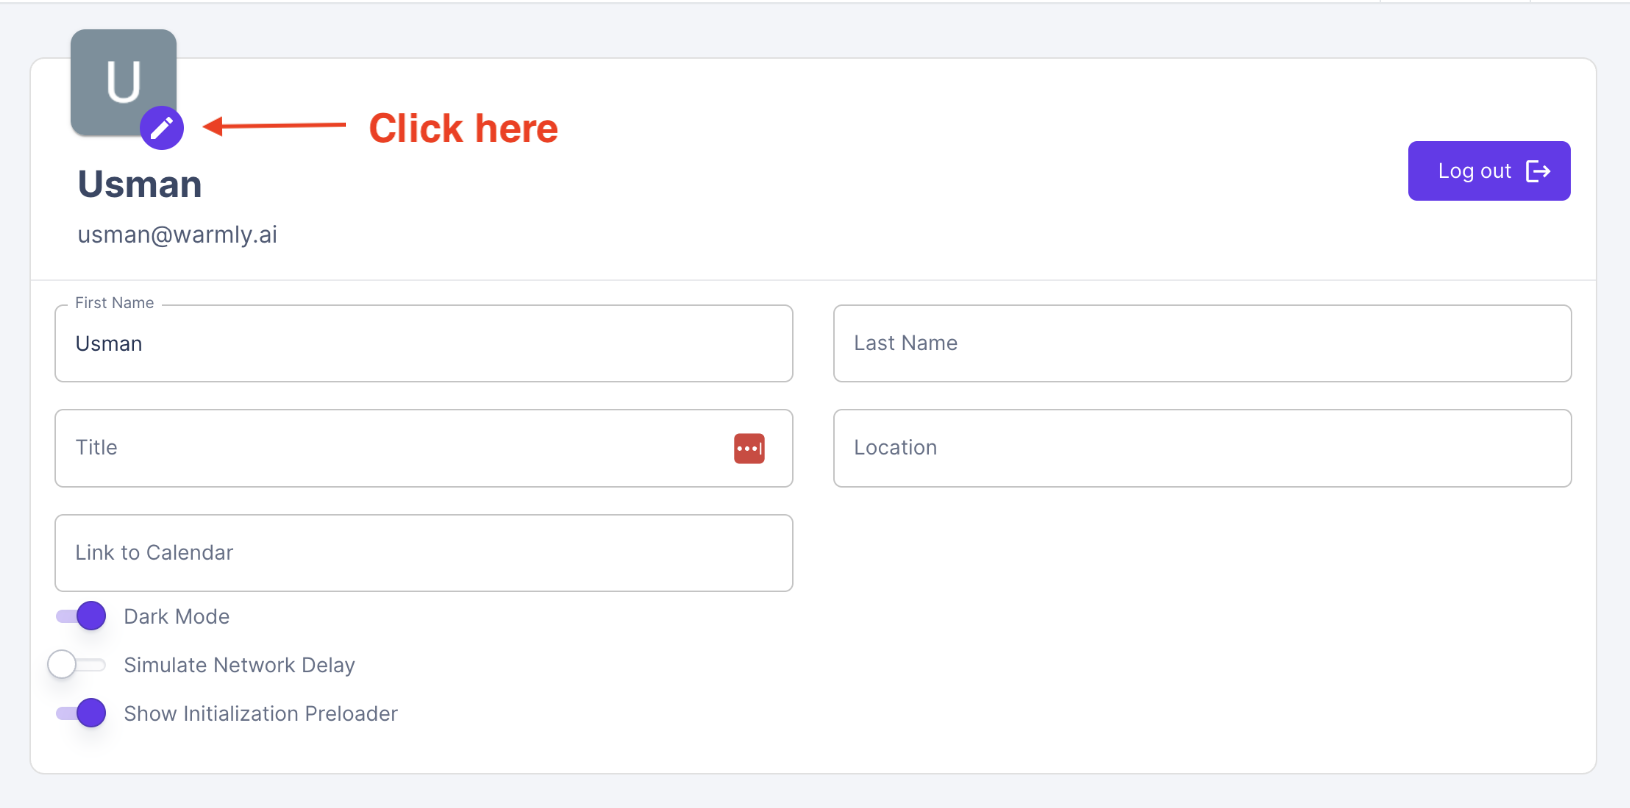Click the "Dark Mode" label text

[x=177, y=617]
